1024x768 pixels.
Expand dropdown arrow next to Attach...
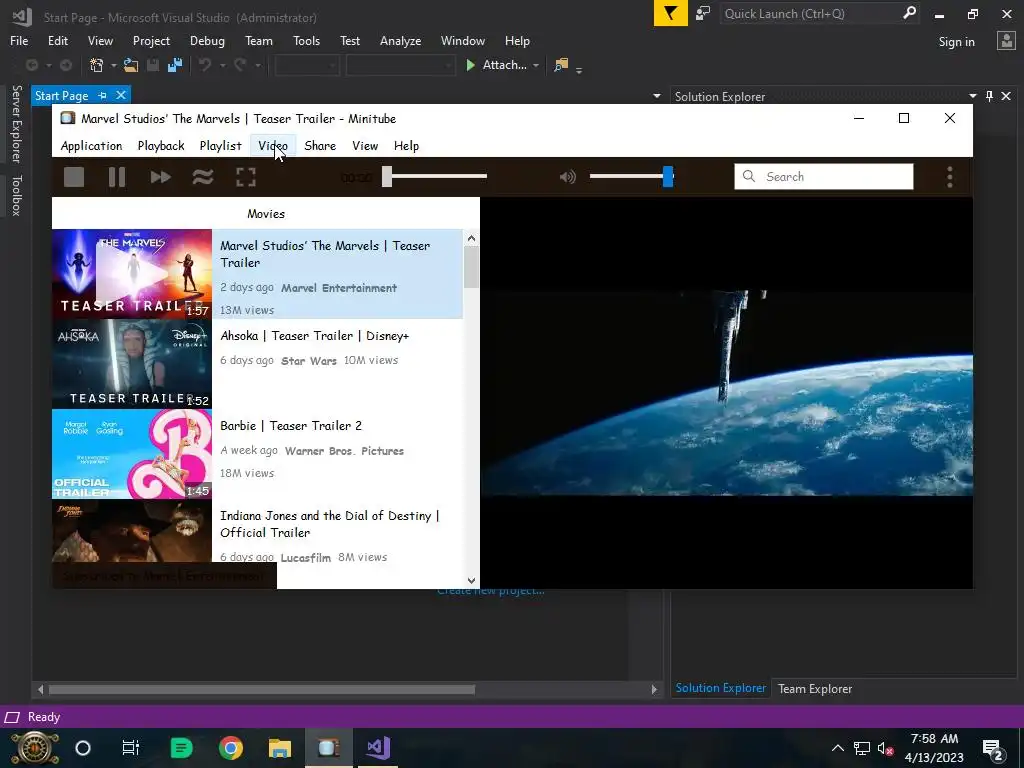click(x=536, y=65)
